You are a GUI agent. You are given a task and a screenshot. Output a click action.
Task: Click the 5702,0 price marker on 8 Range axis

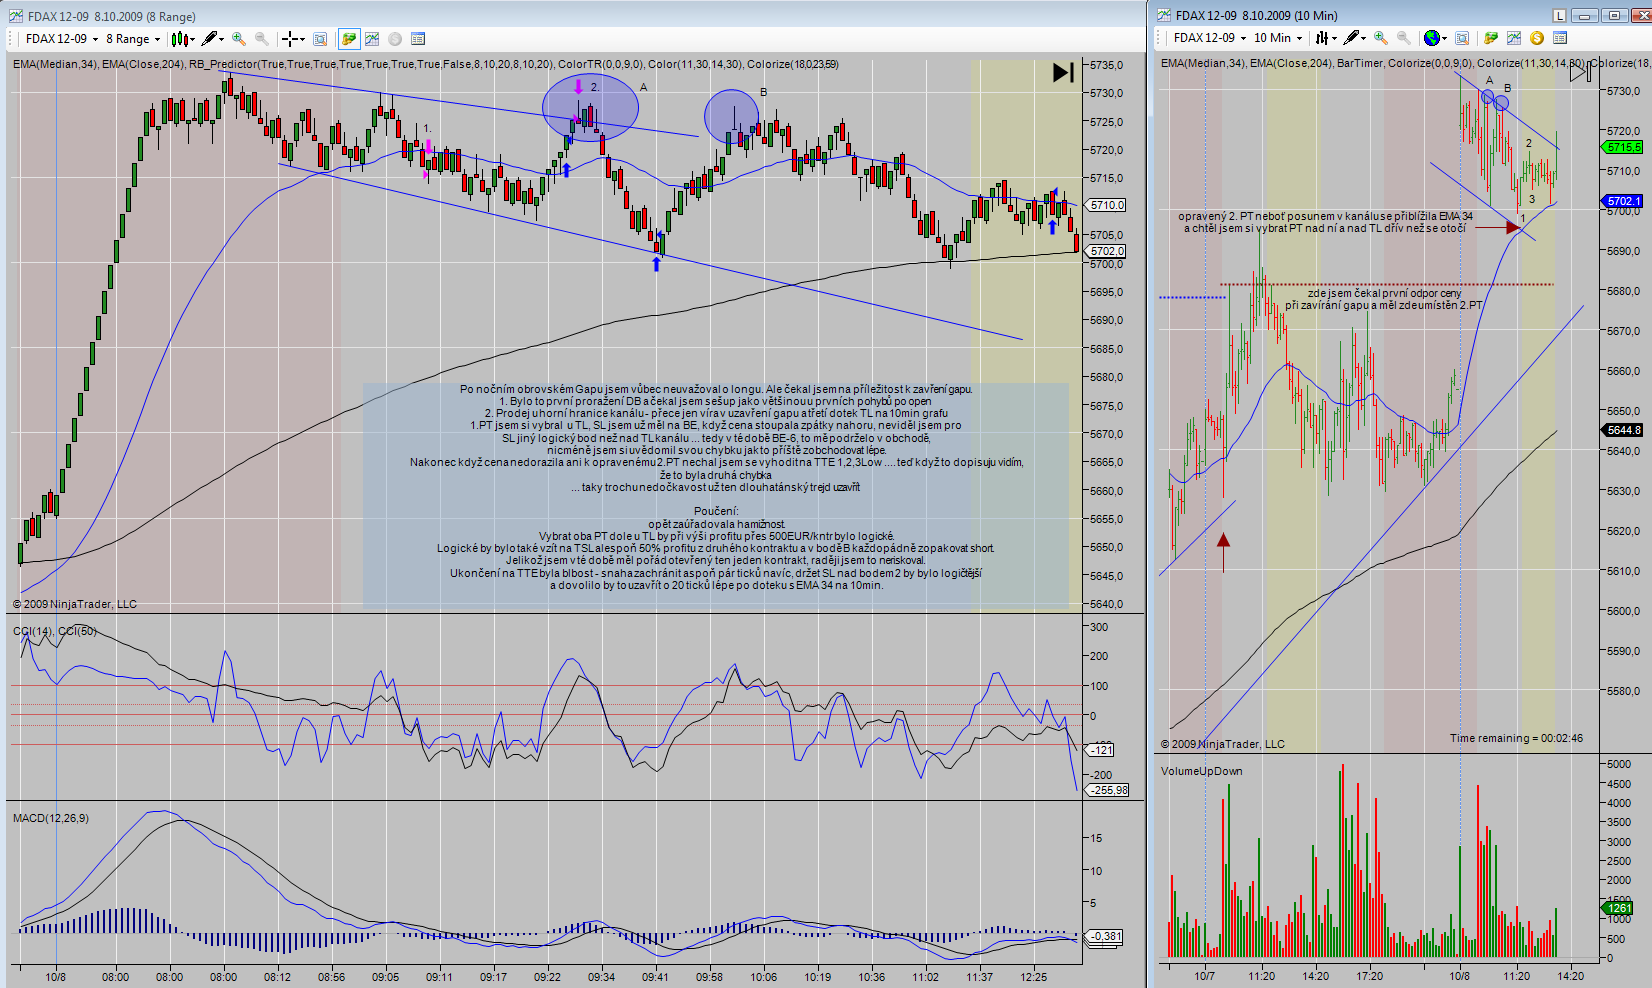point(1107,251)
